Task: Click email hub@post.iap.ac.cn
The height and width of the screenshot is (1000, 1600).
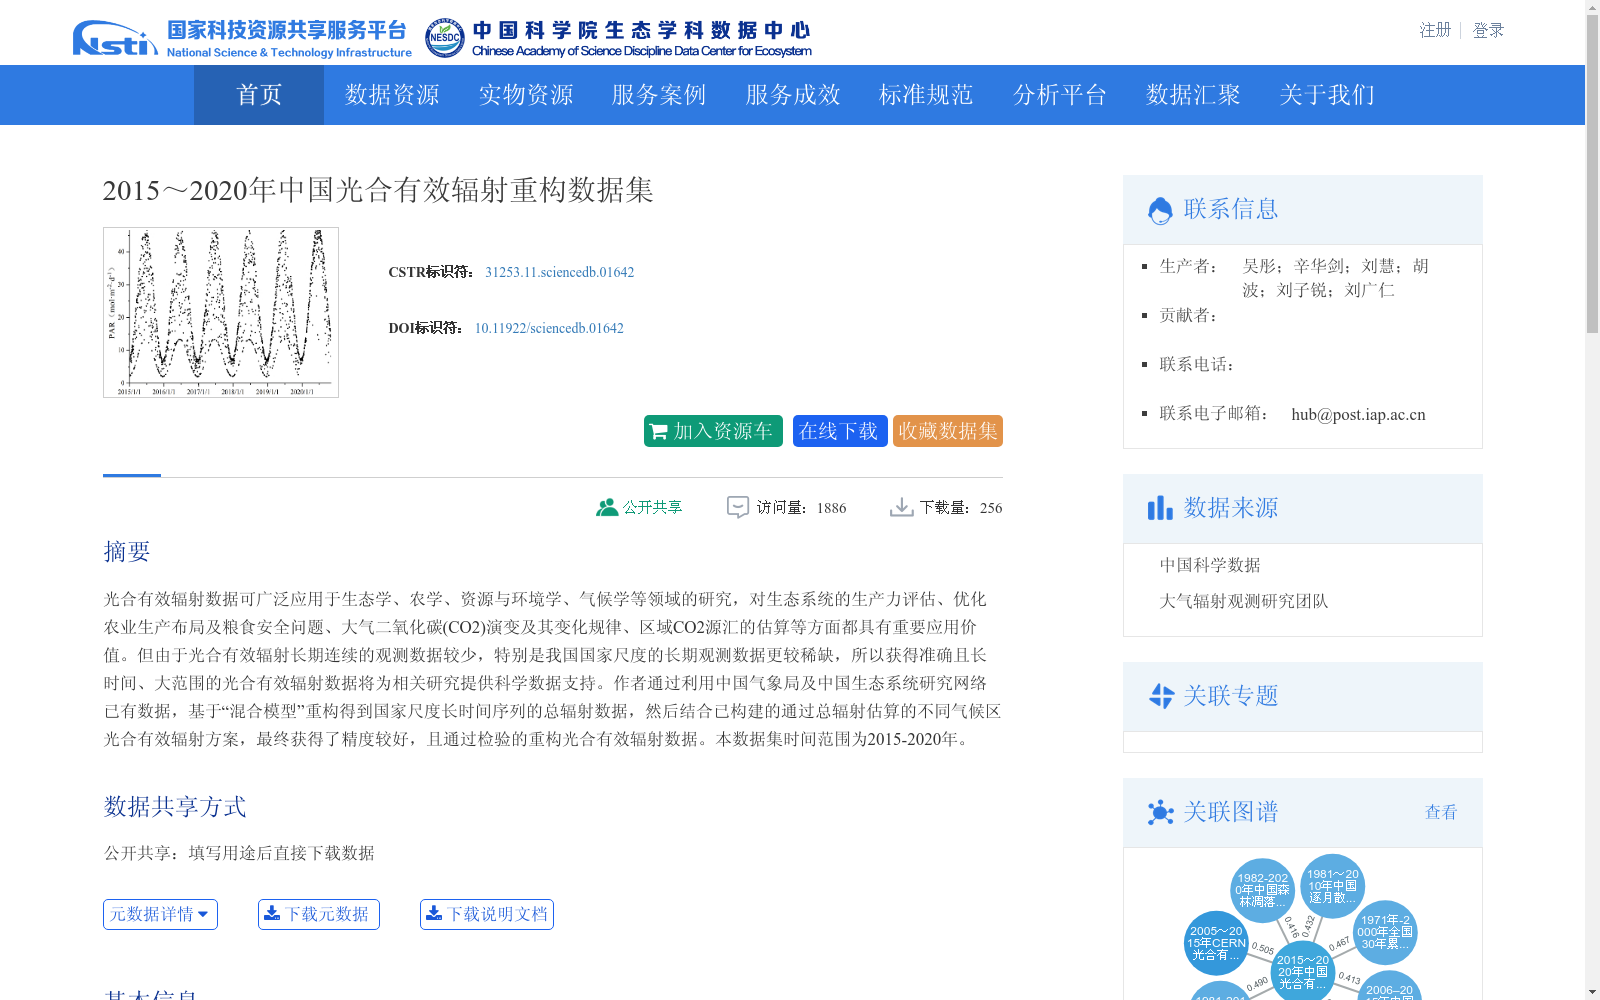Action: click(1358, 414)
